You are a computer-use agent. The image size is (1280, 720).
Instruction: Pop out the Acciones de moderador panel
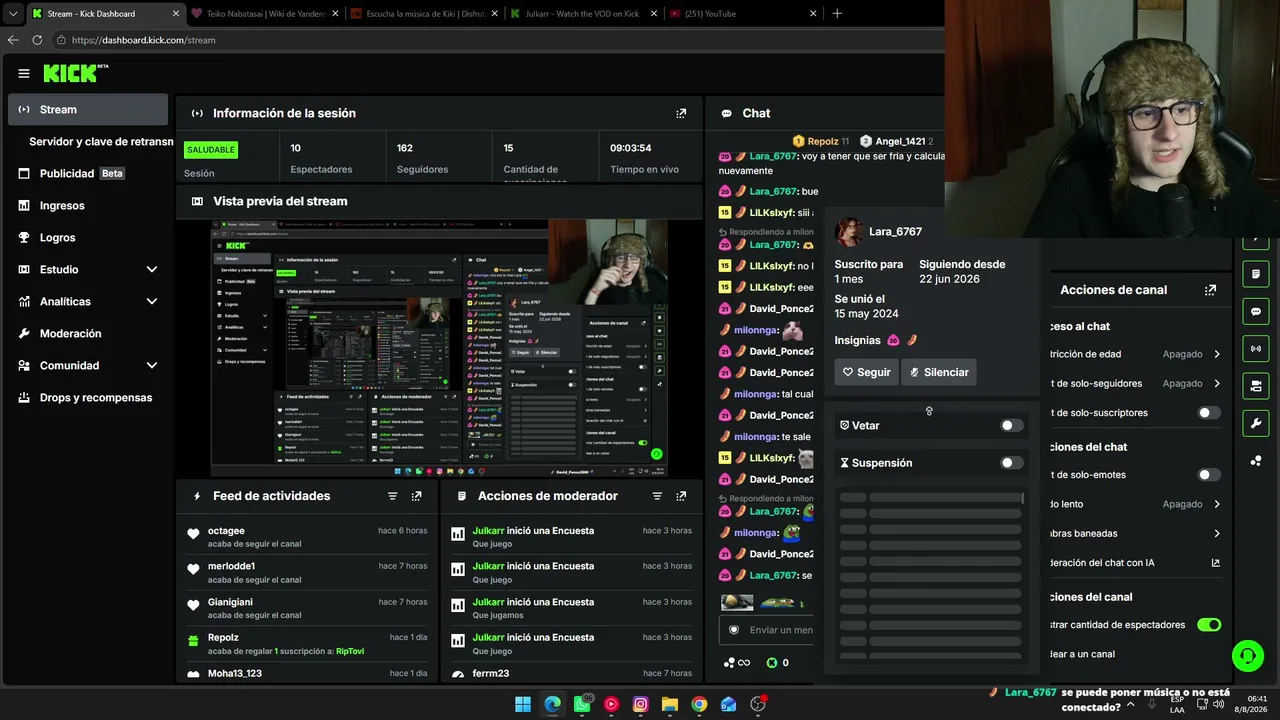pos(681,496)
